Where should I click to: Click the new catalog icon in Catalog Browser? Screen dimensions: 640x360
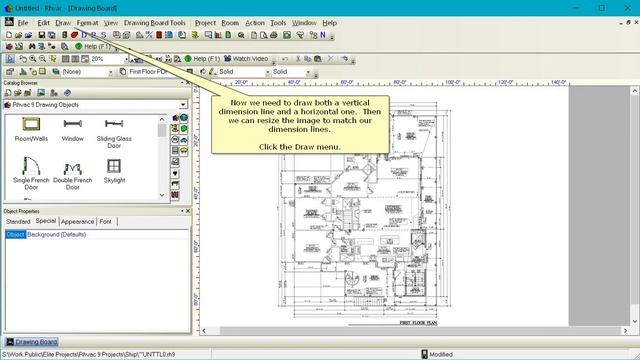8,93
